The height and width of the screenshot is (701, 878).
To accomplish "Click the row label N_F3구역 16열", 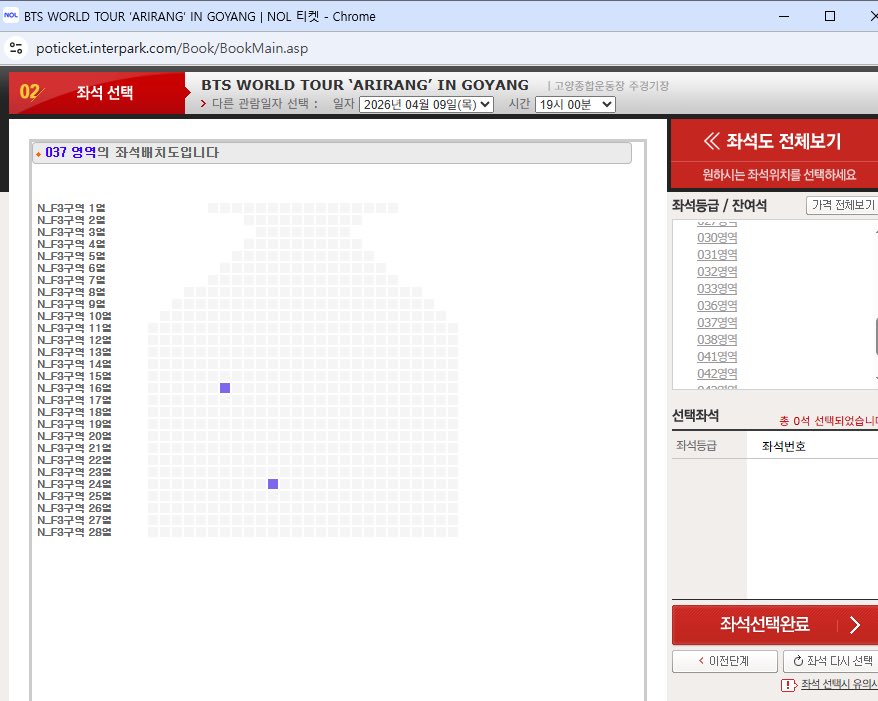I will click(74, 388).
